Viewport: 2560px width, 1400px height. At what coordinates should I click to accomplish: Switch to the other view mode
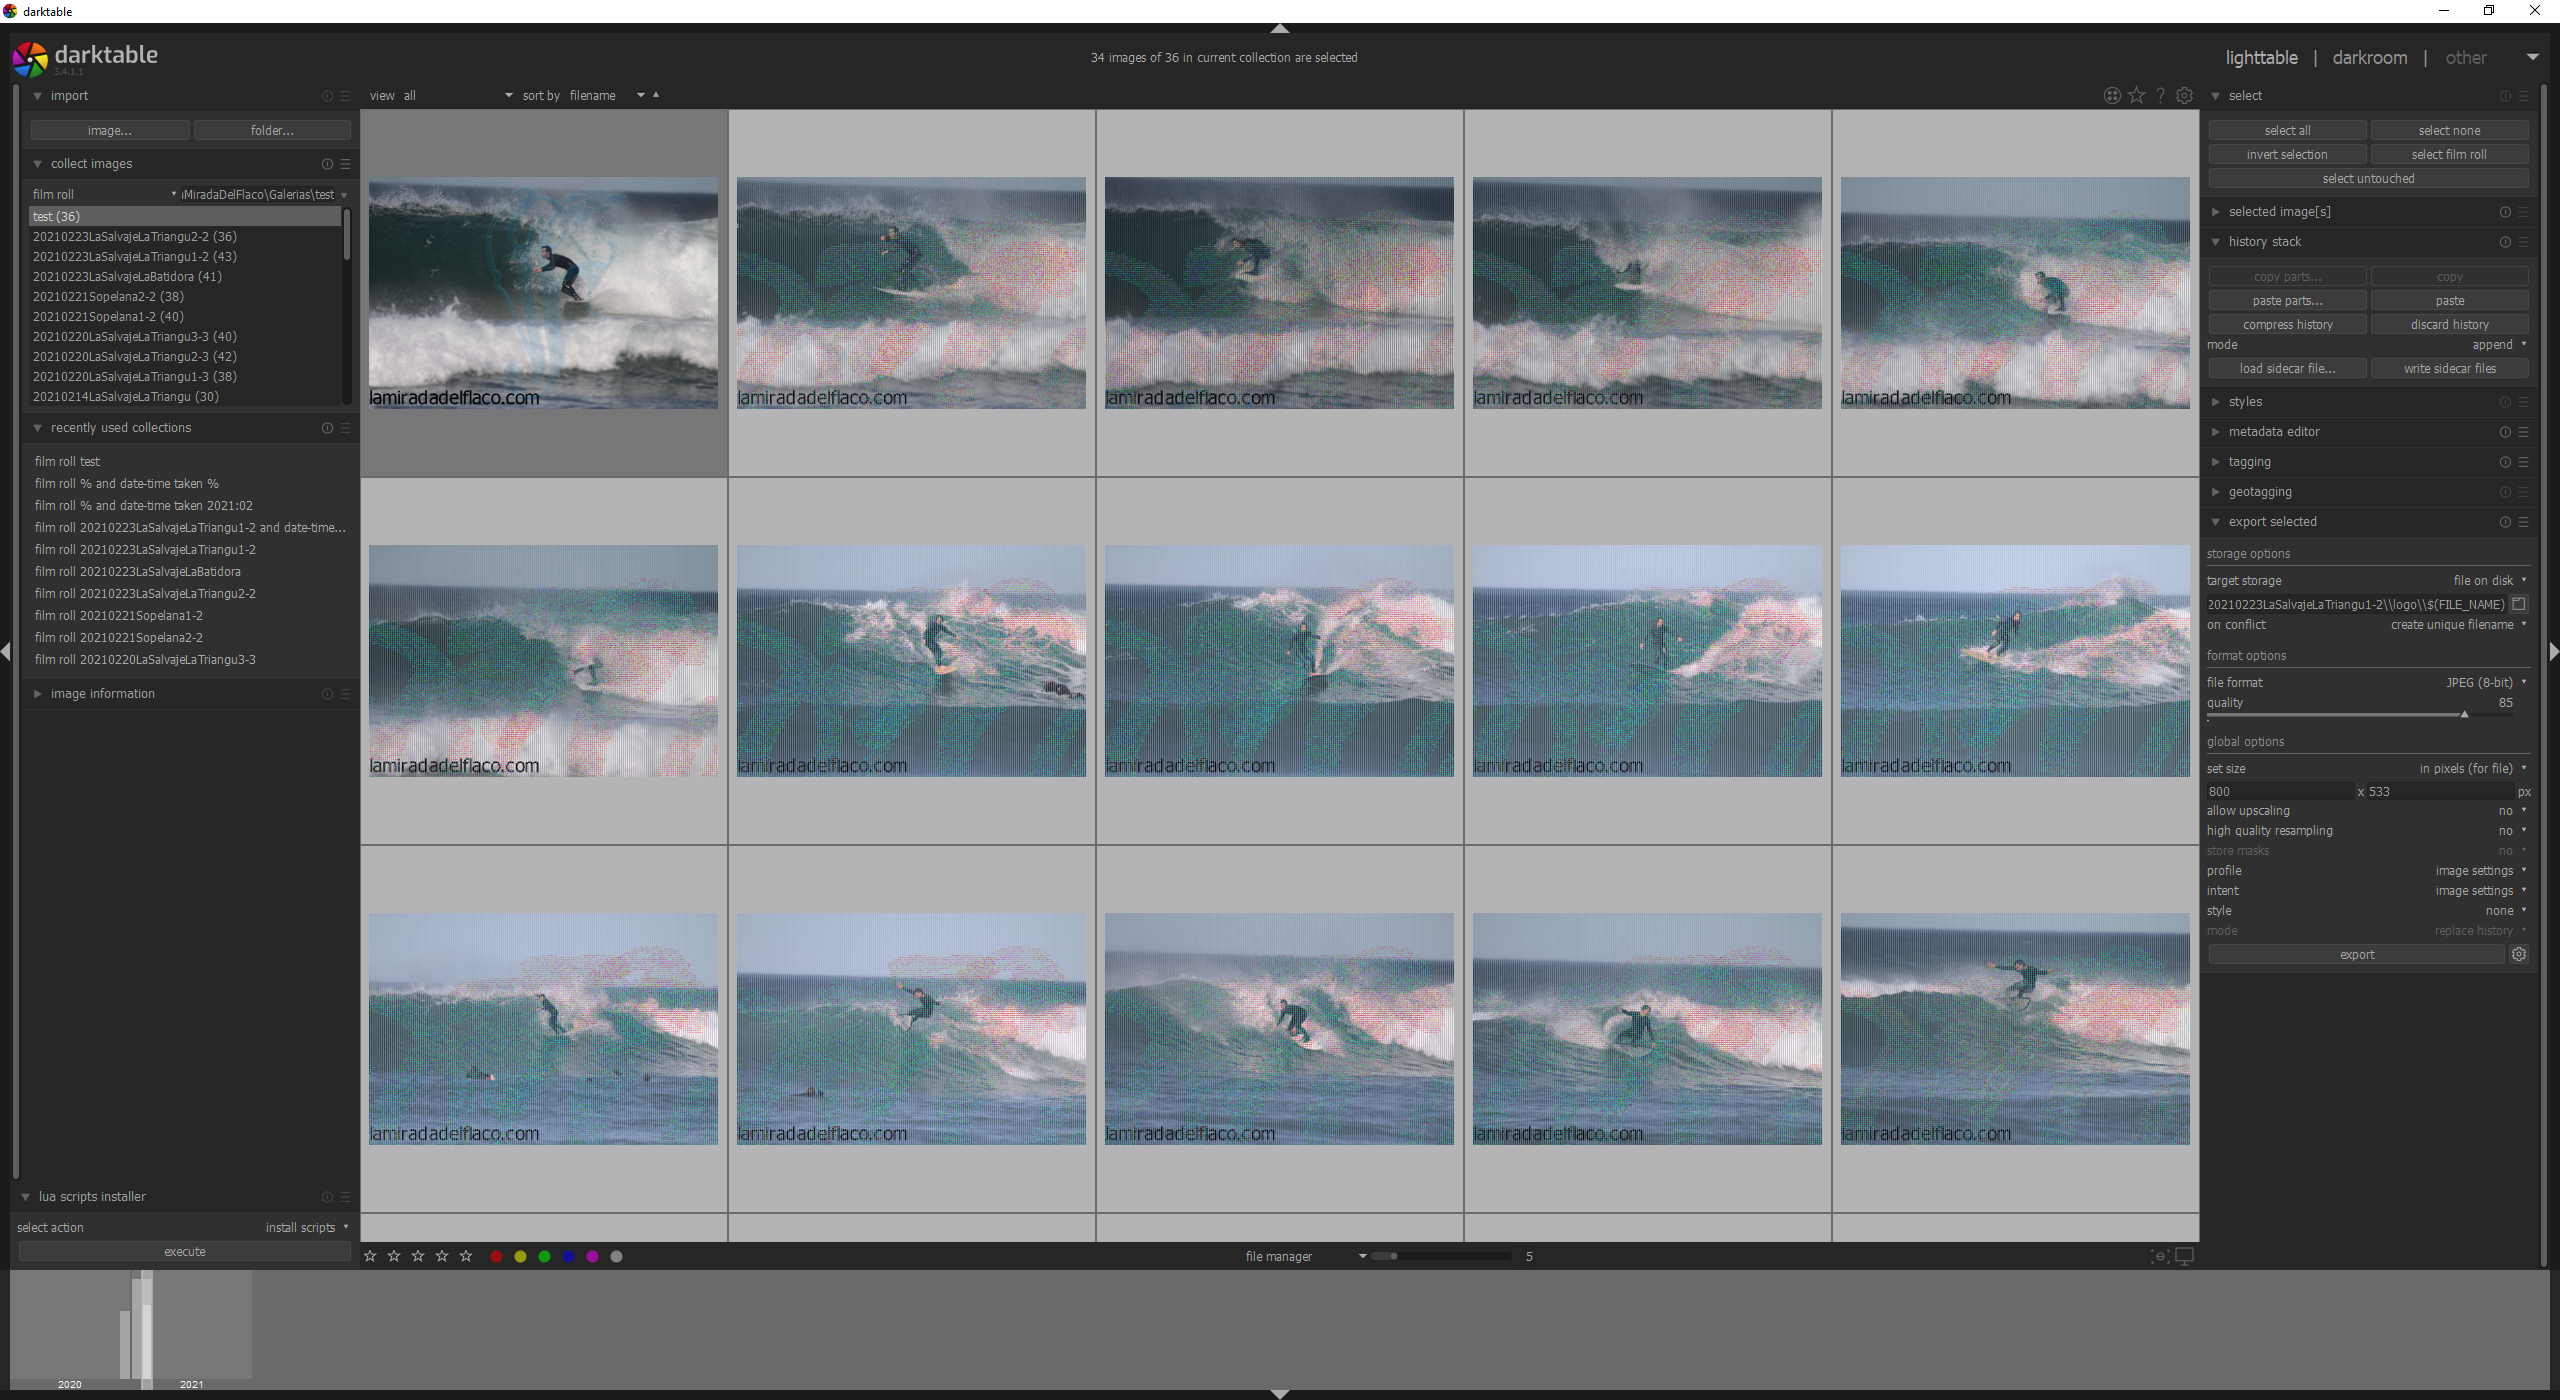pyautogui.click(x=2466, y=58)
